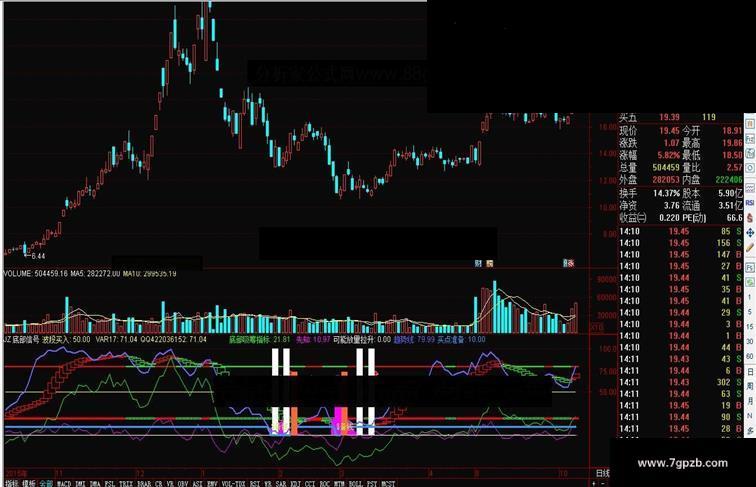Click the 总量 value 504459
Screen dimensions: 756x487
[666, 167]
